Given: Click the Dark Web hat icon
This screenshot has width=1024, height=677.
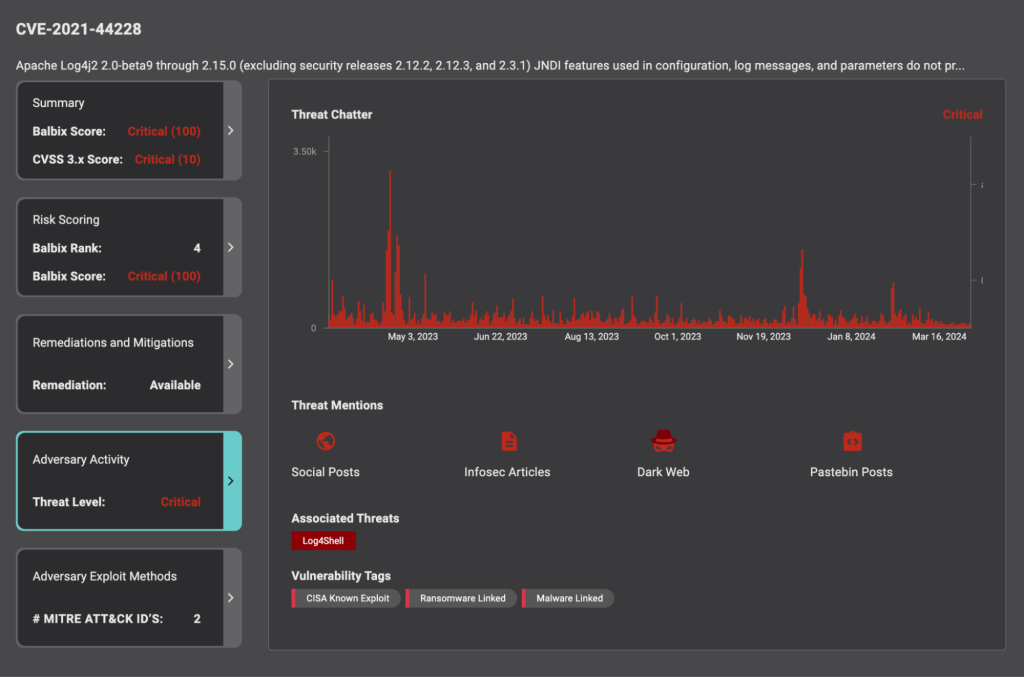Looking at the screenshot, I should pos(663,440).
